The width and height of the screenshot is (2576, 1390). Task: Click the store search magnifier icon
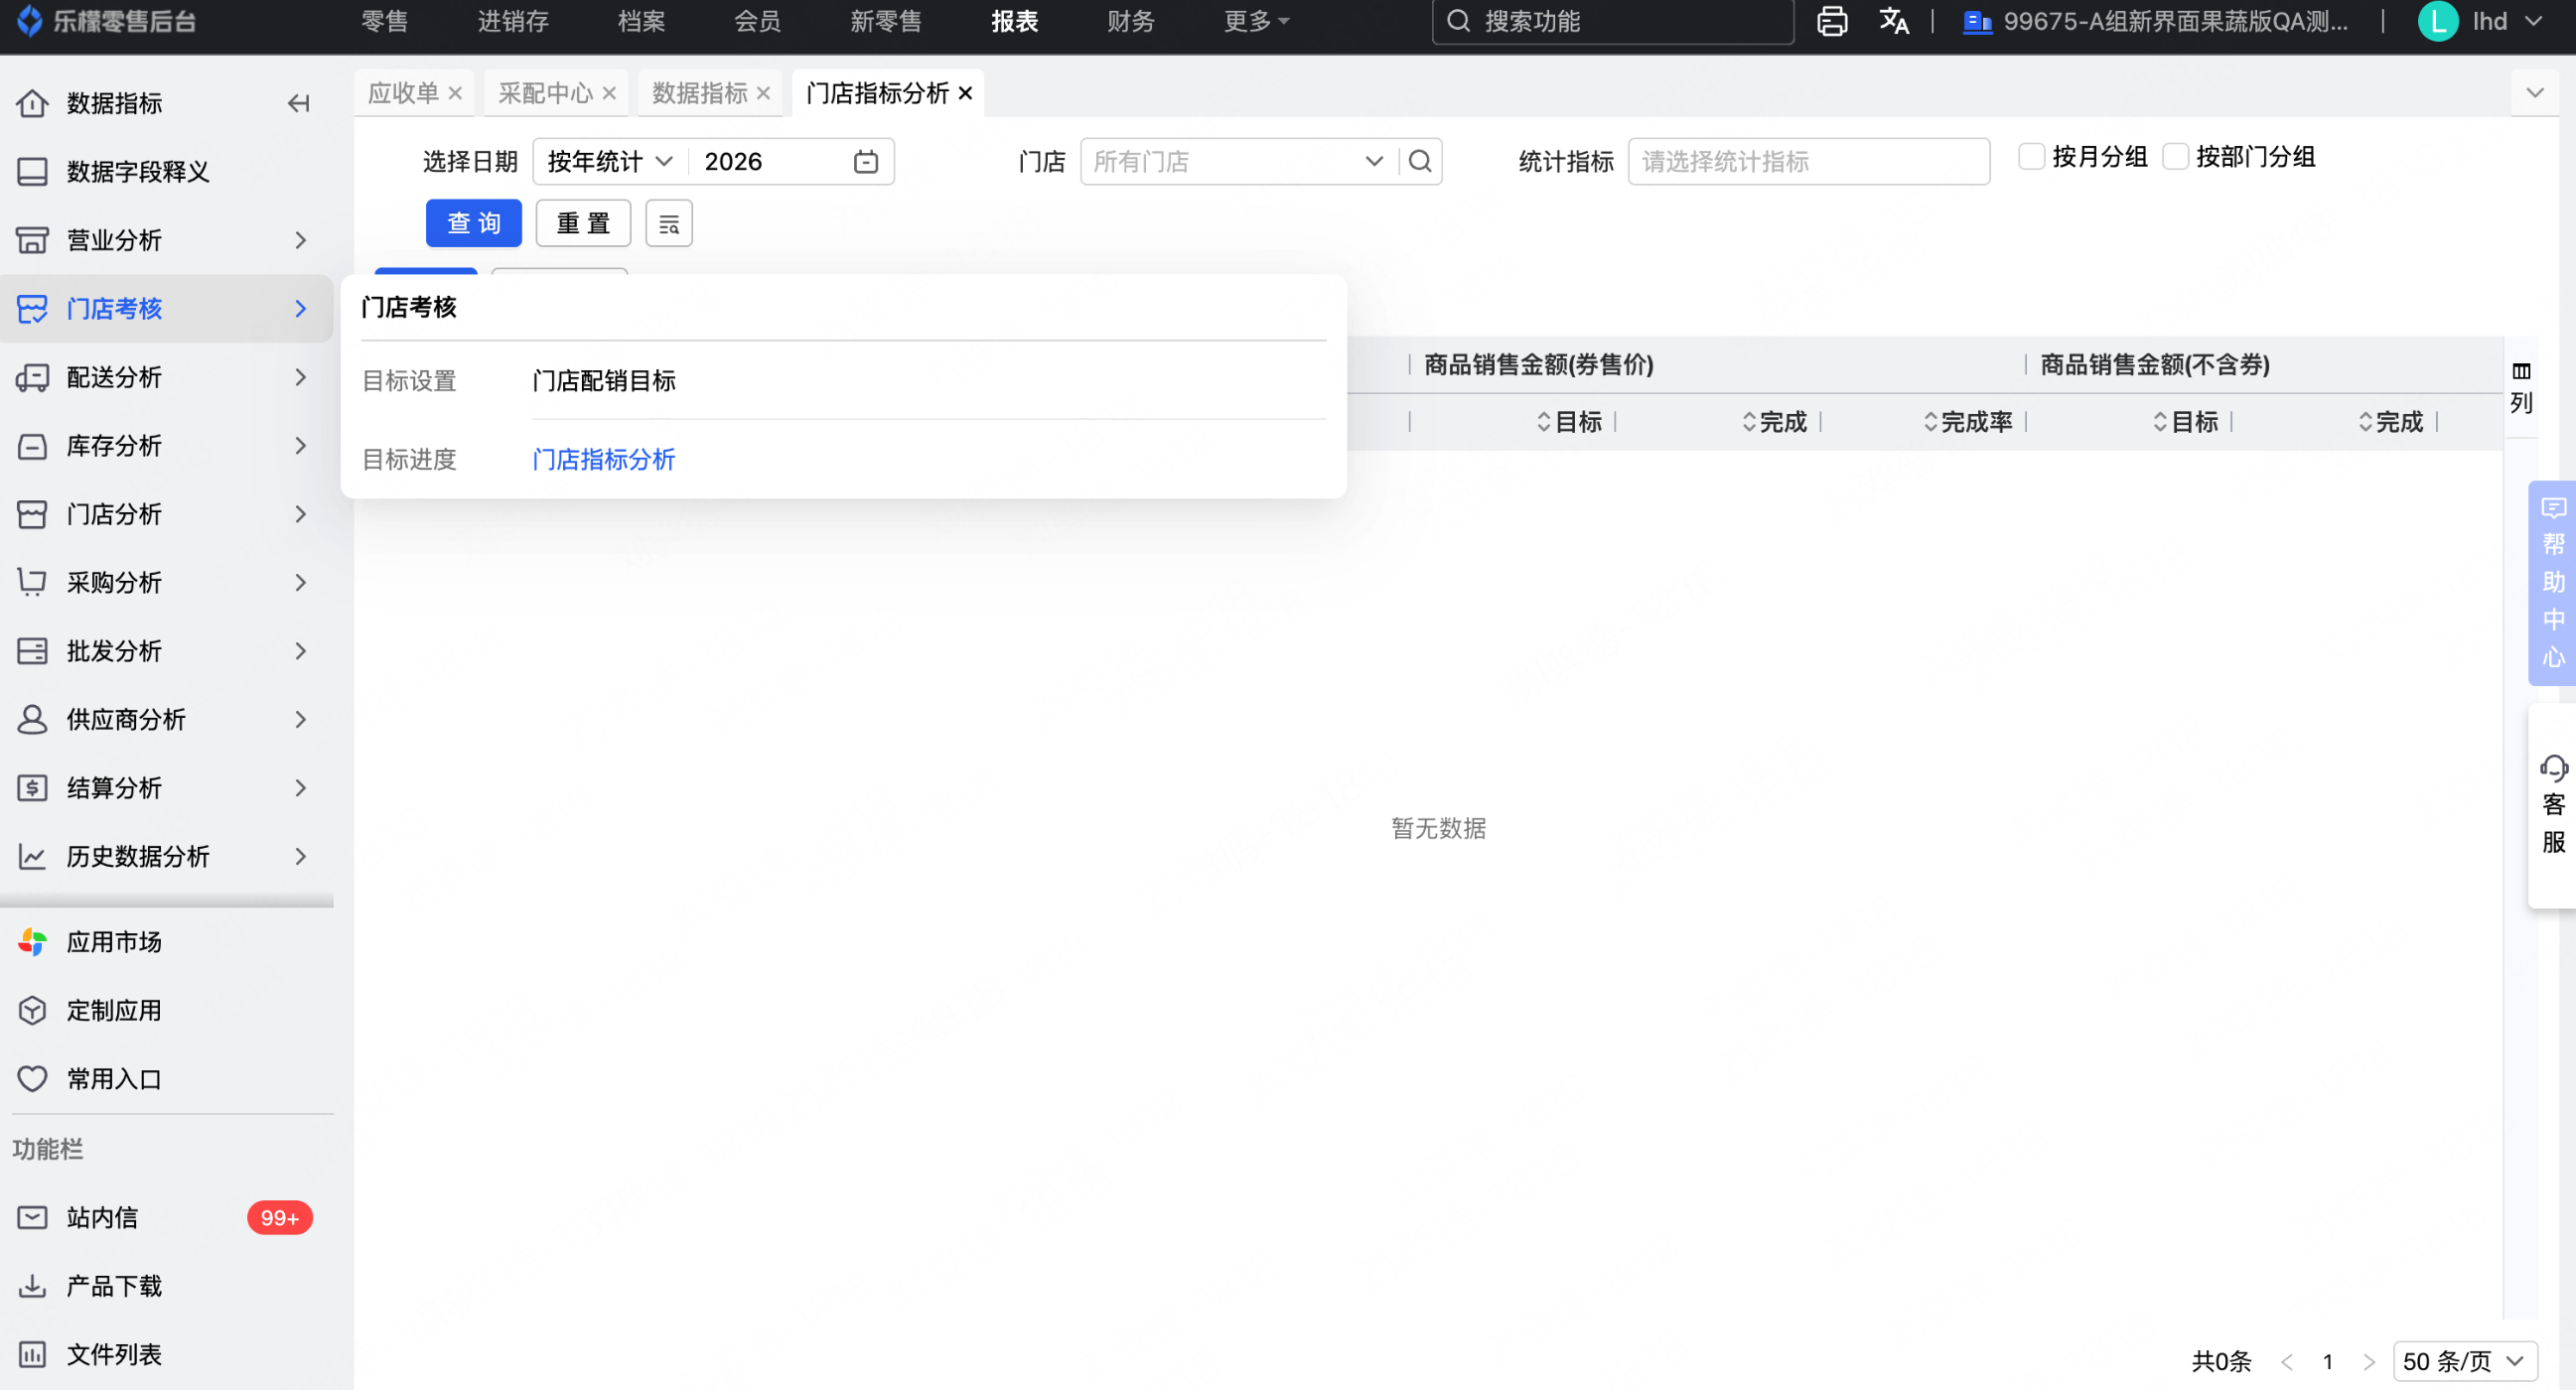pyautogui.click(x=1420, y=161)
